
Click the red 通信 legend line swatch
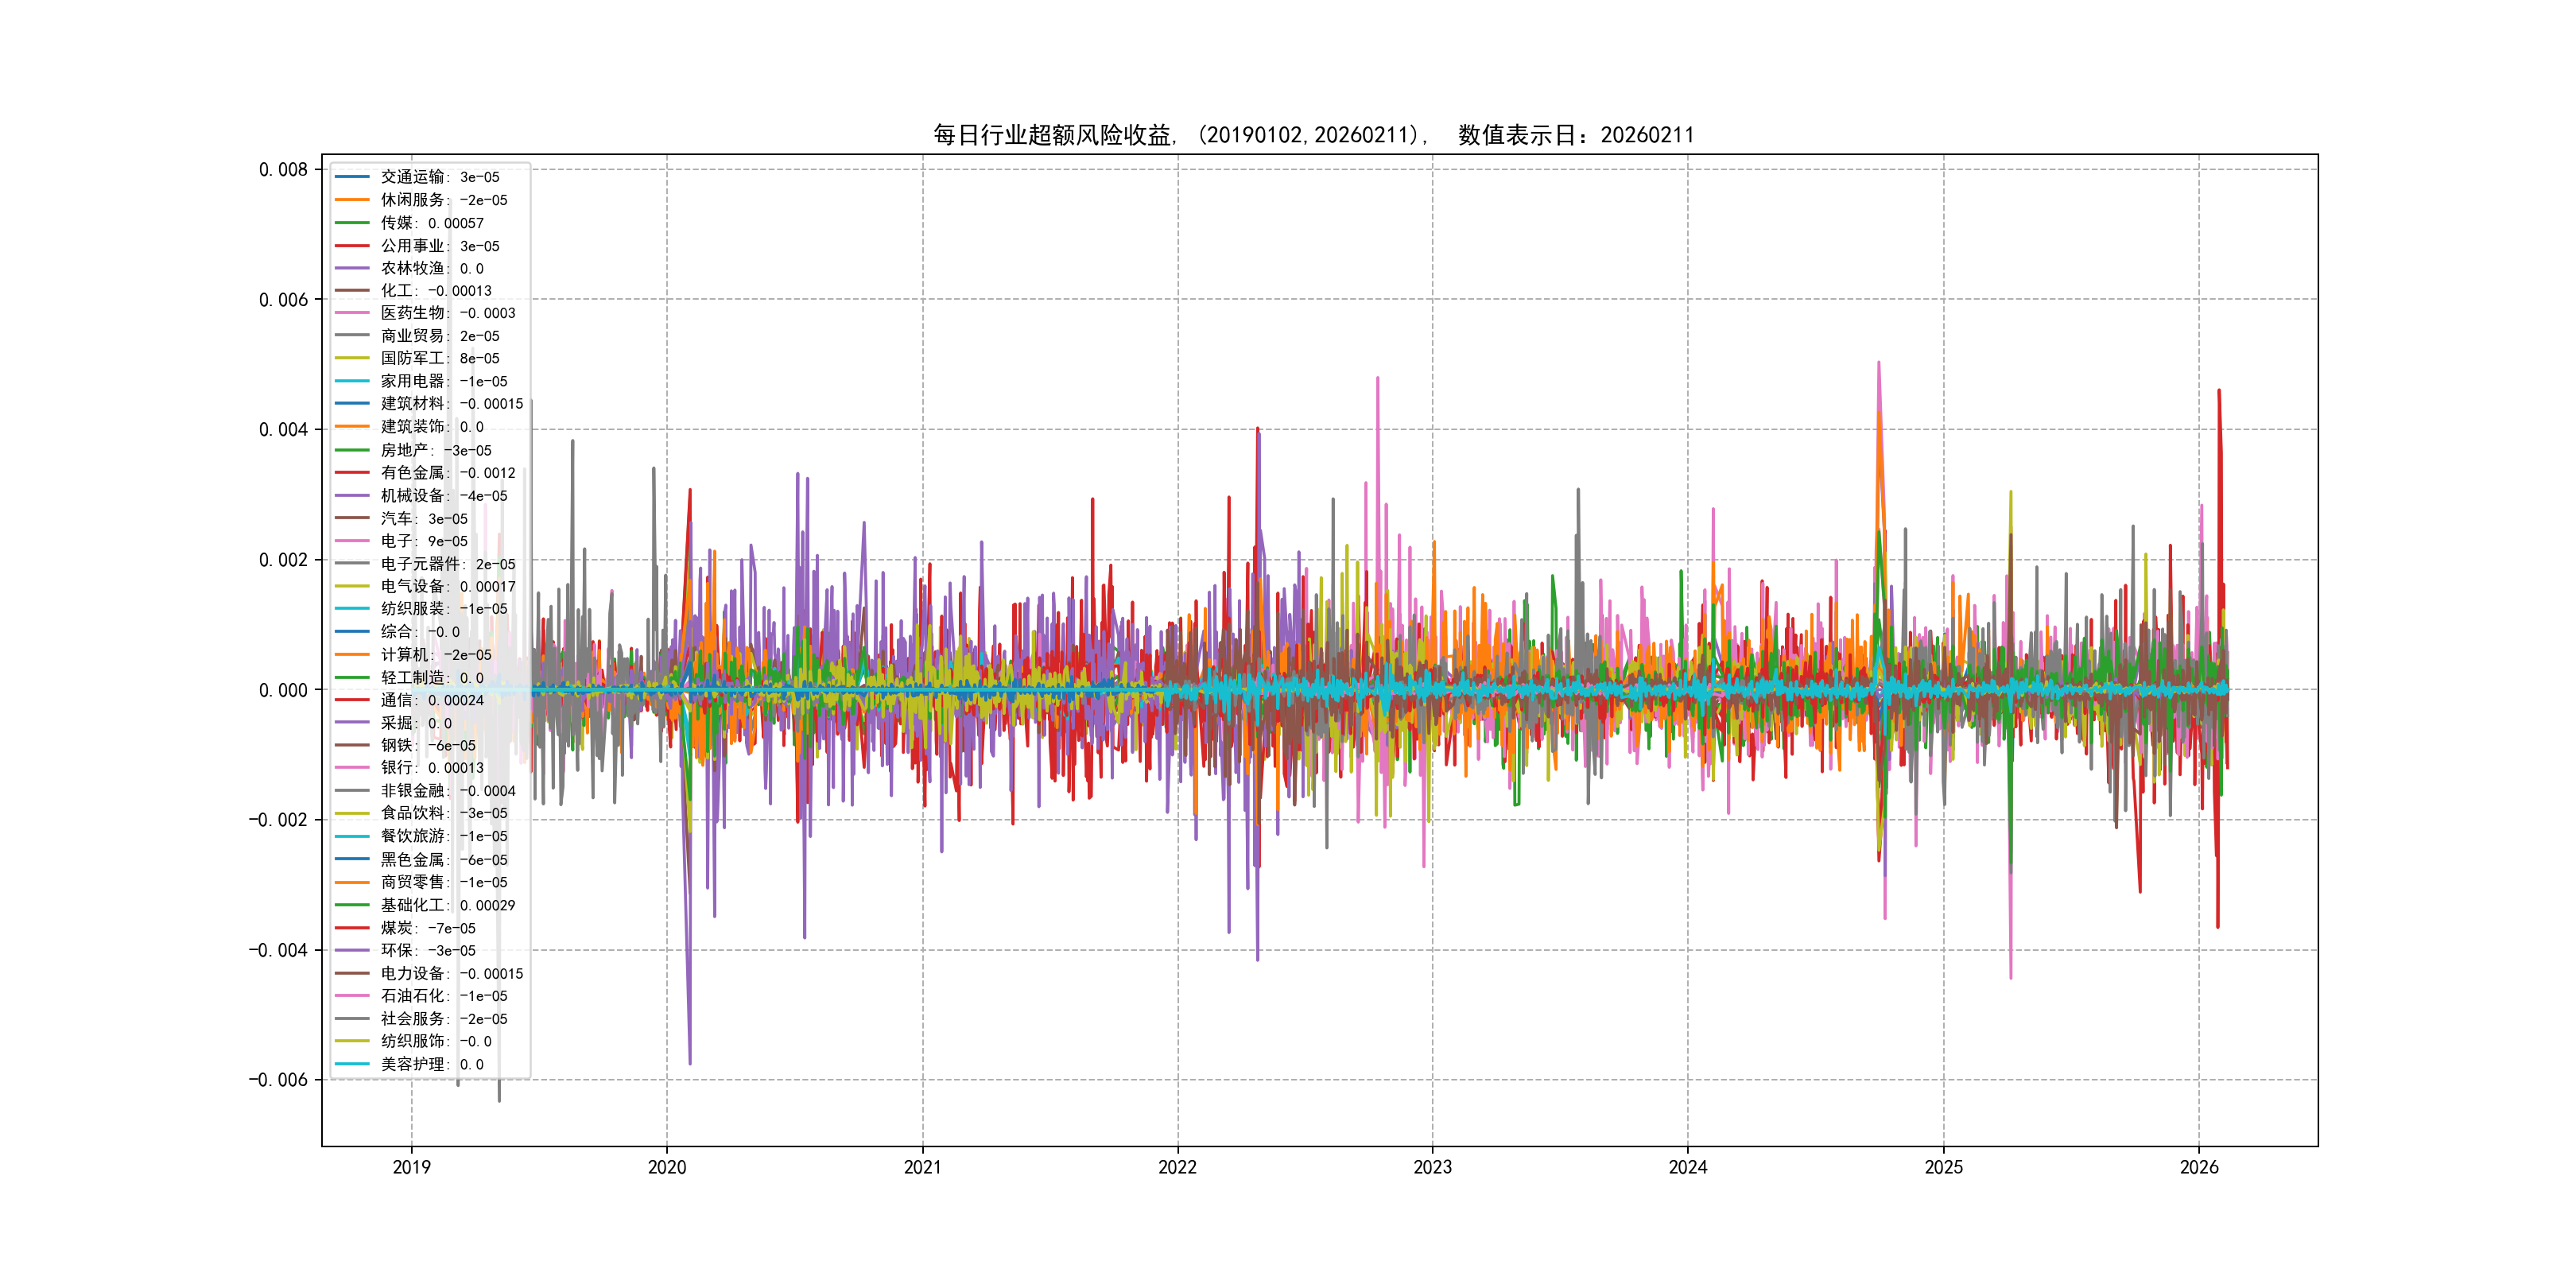(352, 700)
